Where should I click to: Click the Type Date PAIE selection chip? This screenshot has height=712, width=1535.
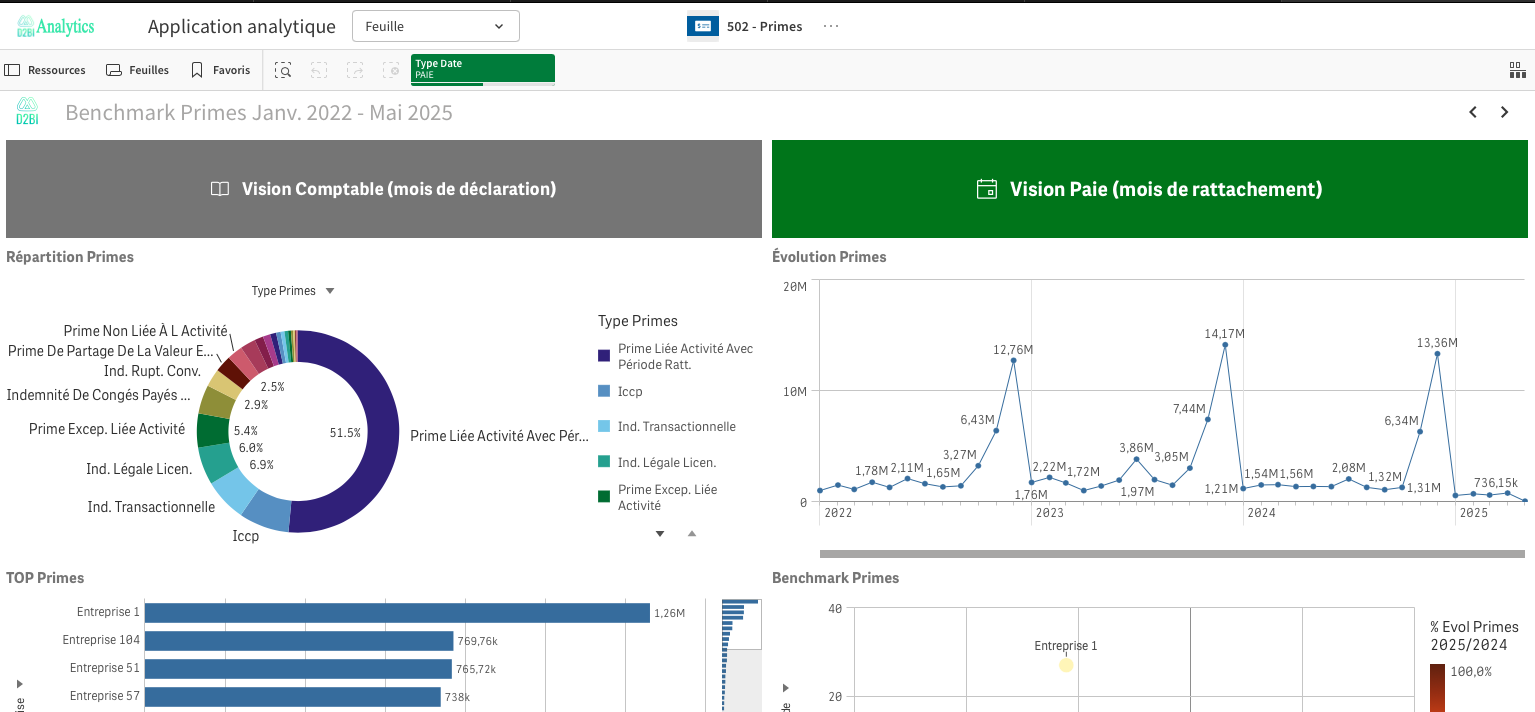tap(482, 69)
